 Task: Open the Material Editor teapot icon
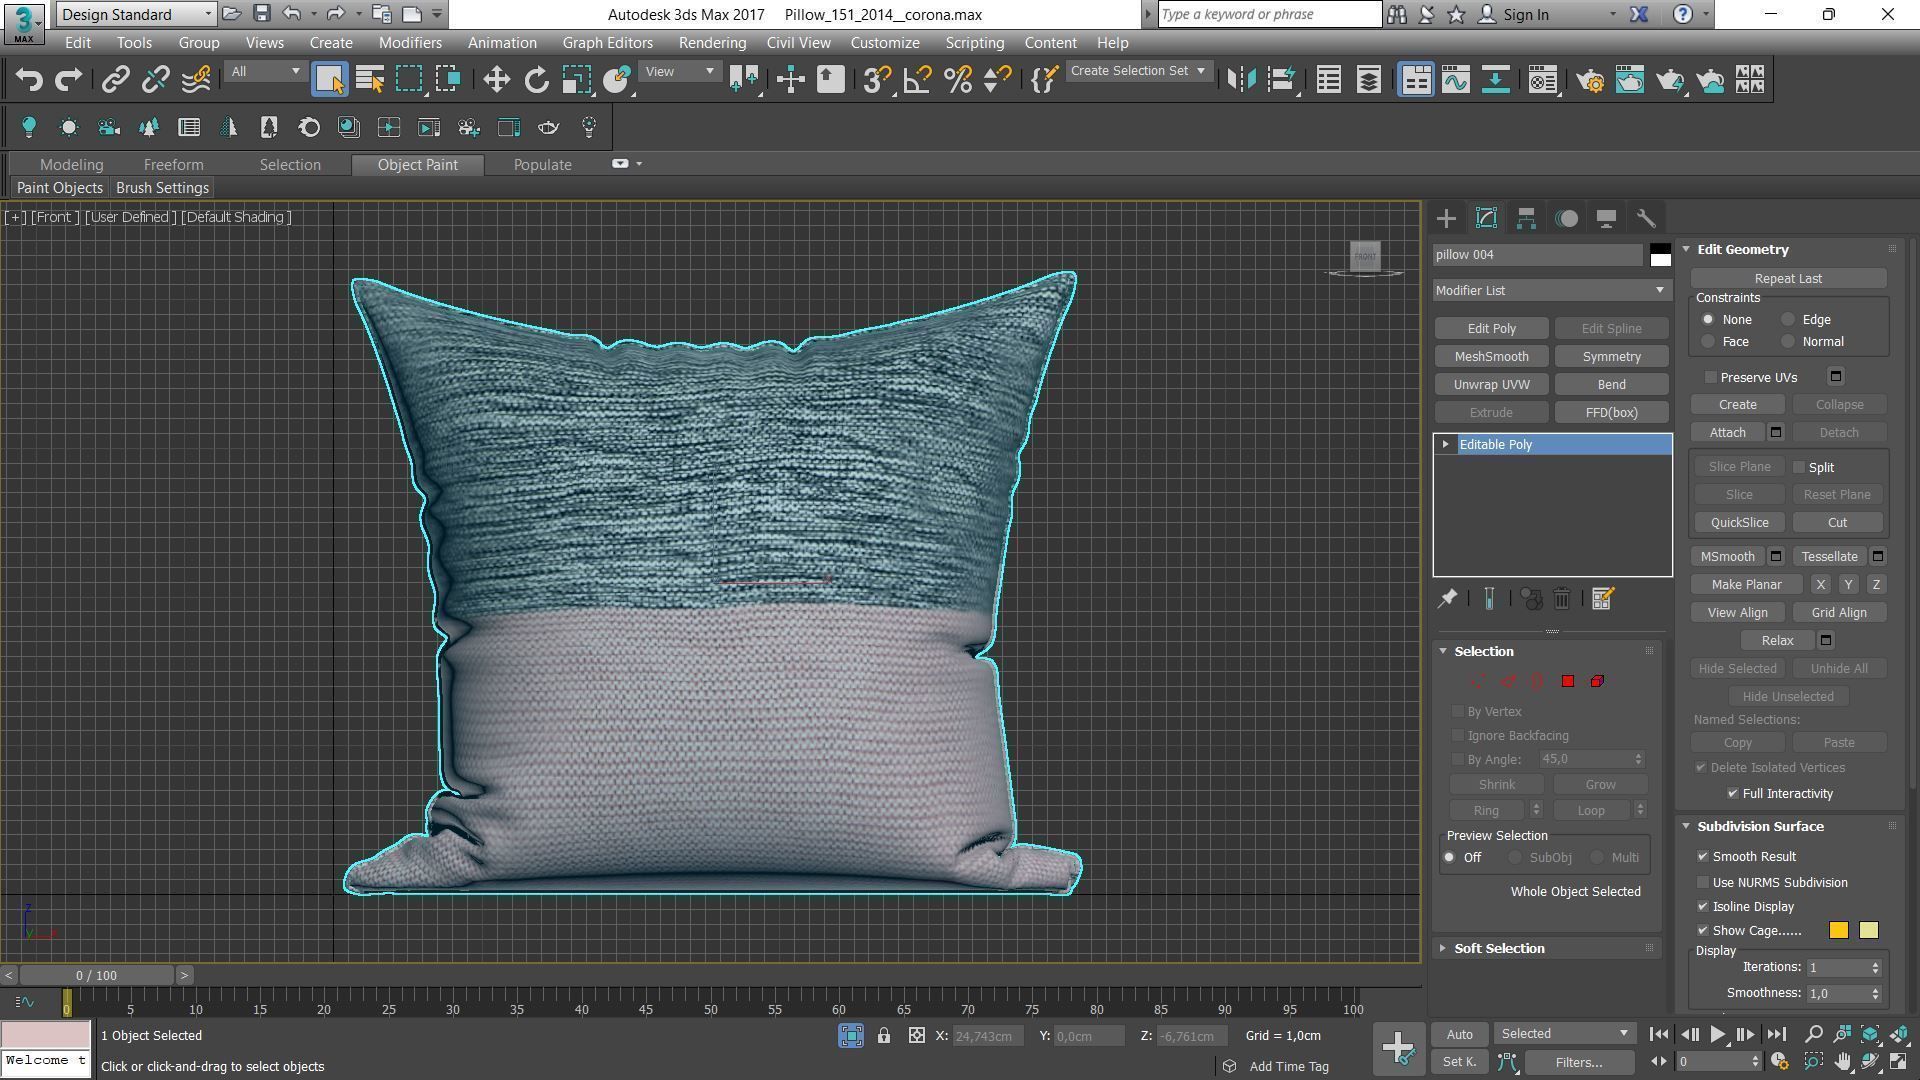click(x=1542, y=80)
